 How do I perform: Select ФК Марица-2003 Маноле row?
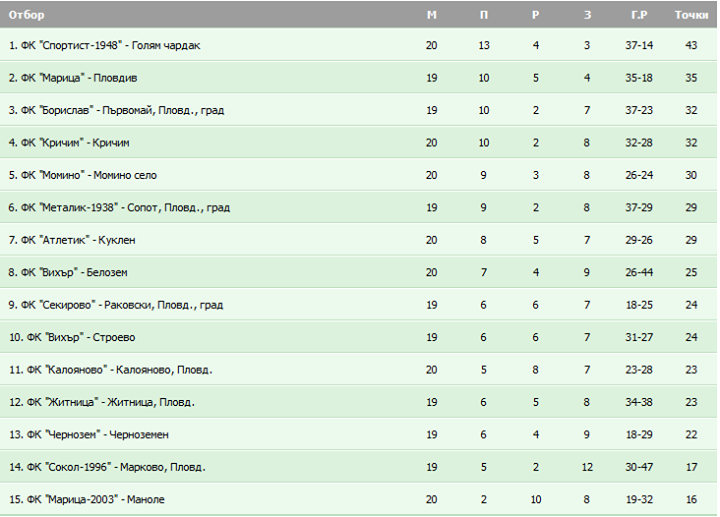[358, 500]
